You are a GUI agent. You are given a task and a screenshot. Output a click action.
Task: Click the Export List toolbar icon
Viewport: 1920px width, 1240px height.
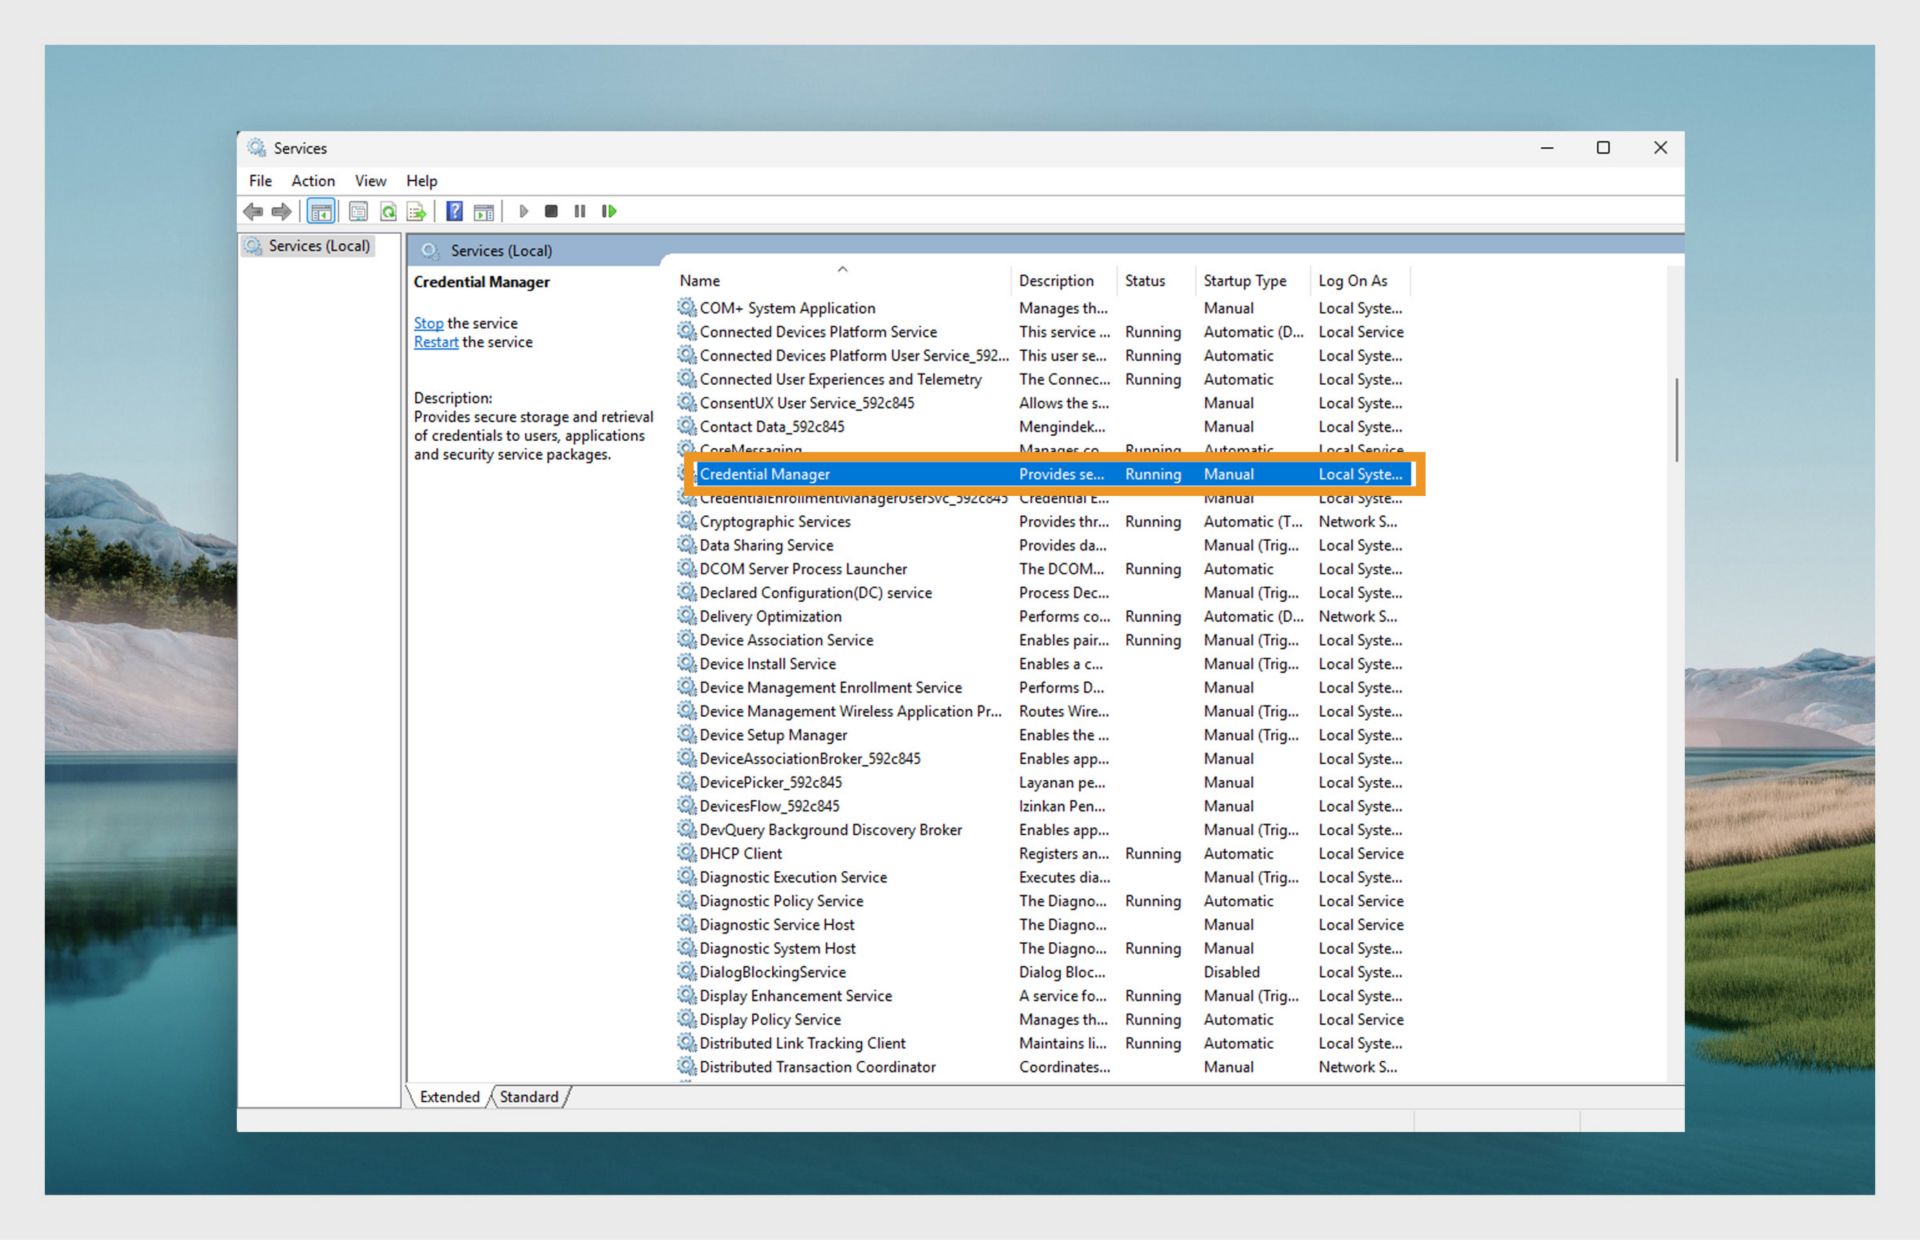point(416,211)
